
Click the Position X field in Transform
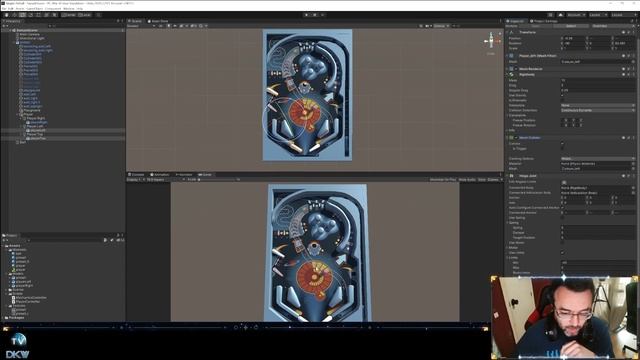tap(574, 38)
